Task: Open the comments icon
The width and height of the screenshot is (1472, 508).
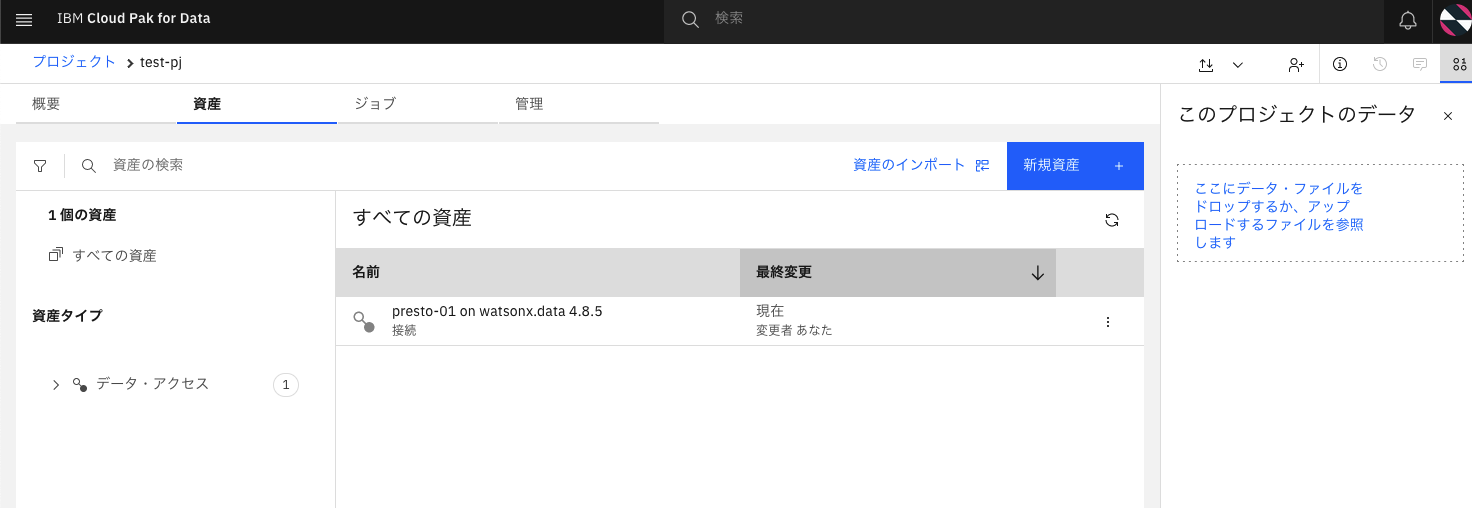Action: pos(1419,64)
